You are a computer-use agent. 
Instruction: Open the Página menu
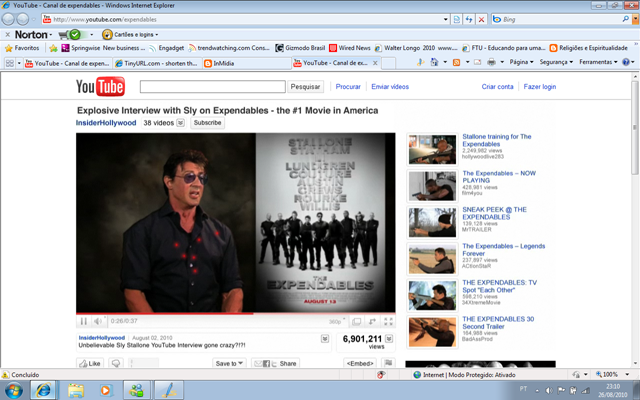[x=521, y=62]
